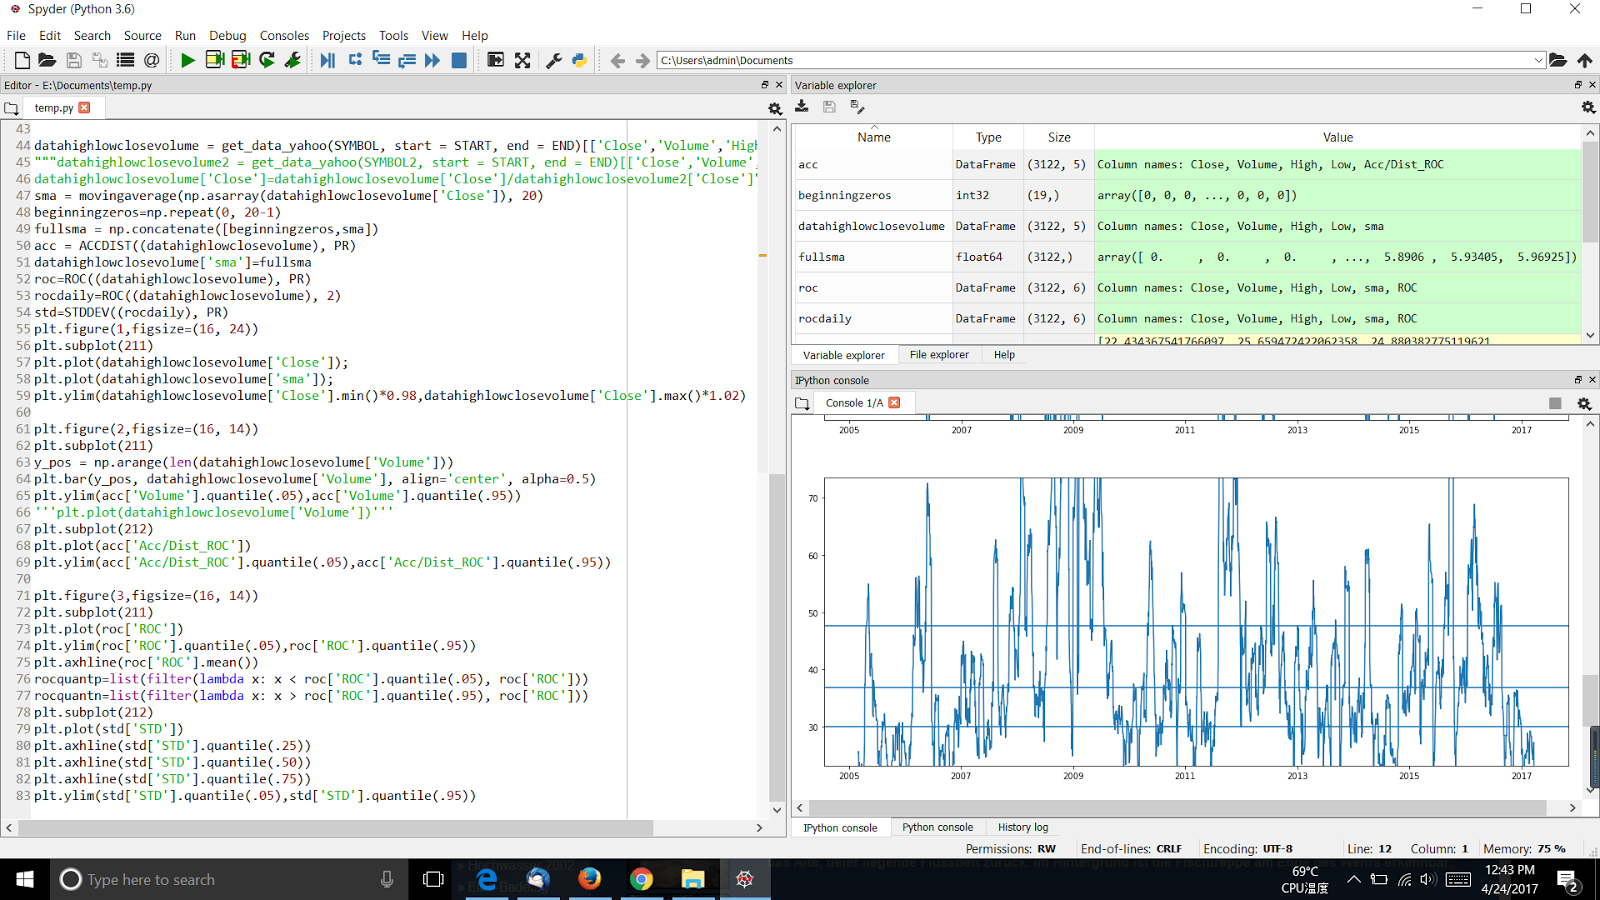Image resolution: width=1600 pixels, height=900 pixels.
Task: Import data into the Variable explorer
Action: click(802, 107)
